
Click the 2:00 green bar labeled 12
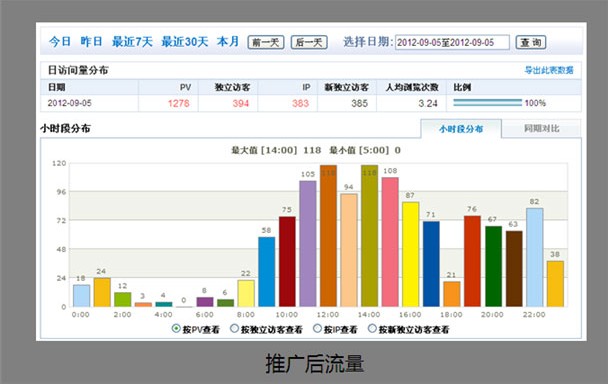[x=123, y=299]
